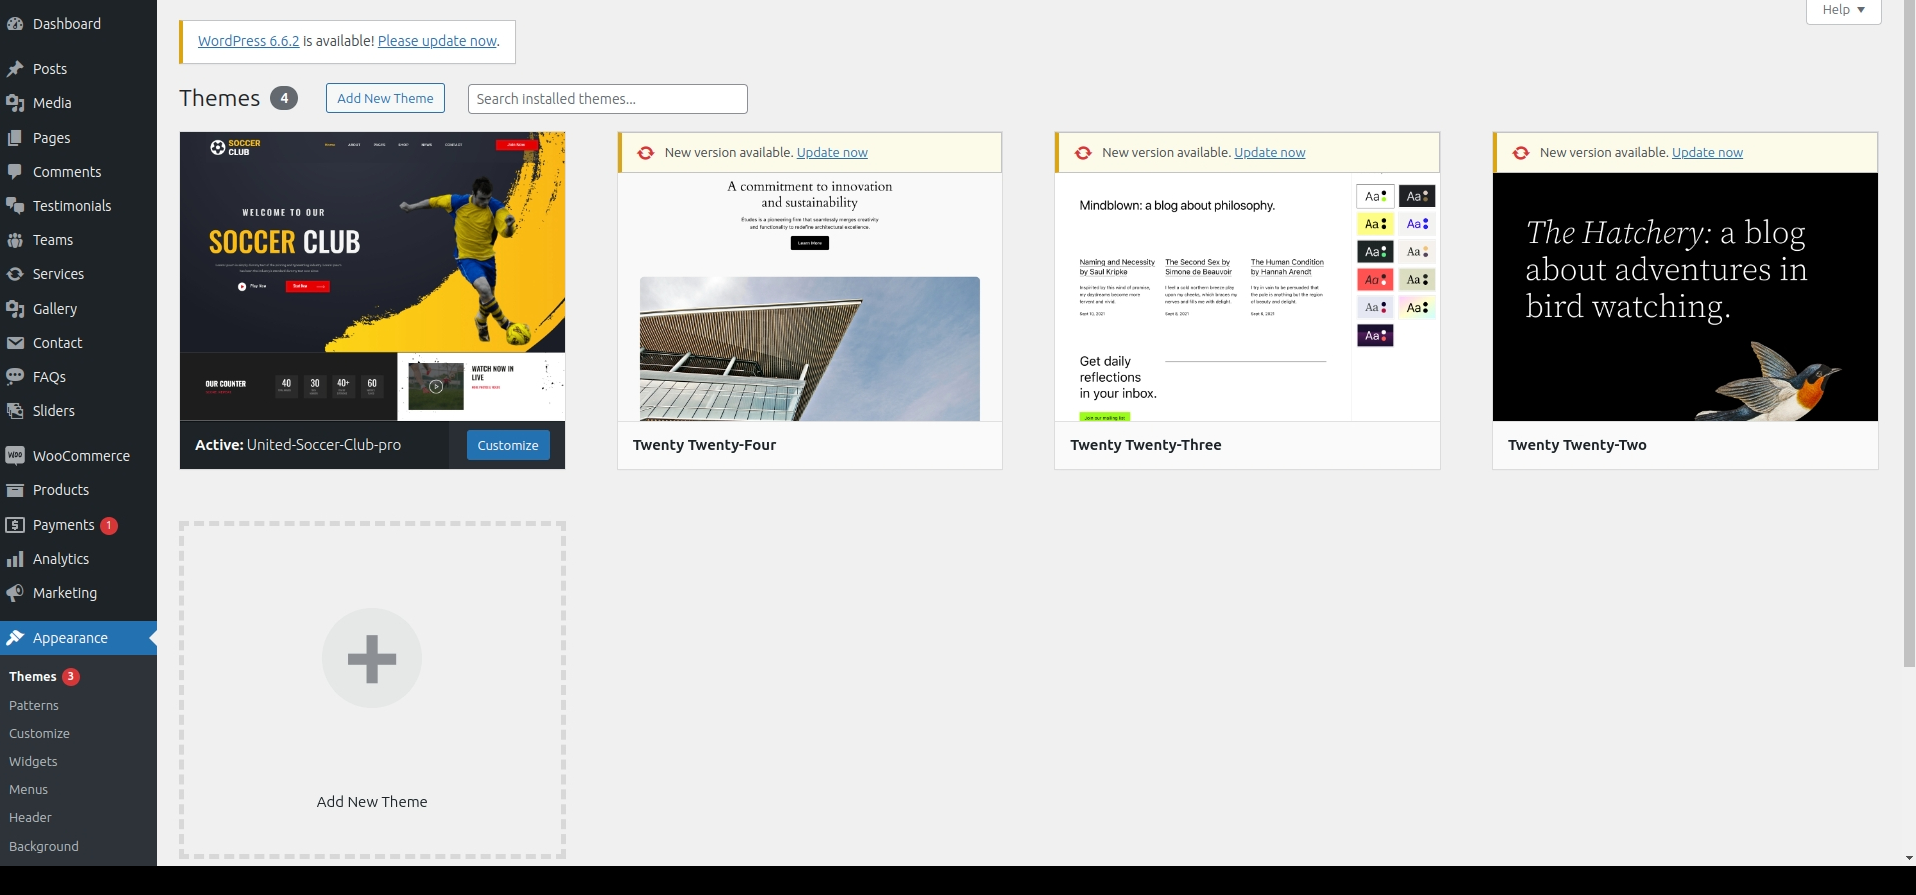Screen dimensions: 1916x895
Task: Click the Marketing megaphone icon
Action: coord(15,593)
